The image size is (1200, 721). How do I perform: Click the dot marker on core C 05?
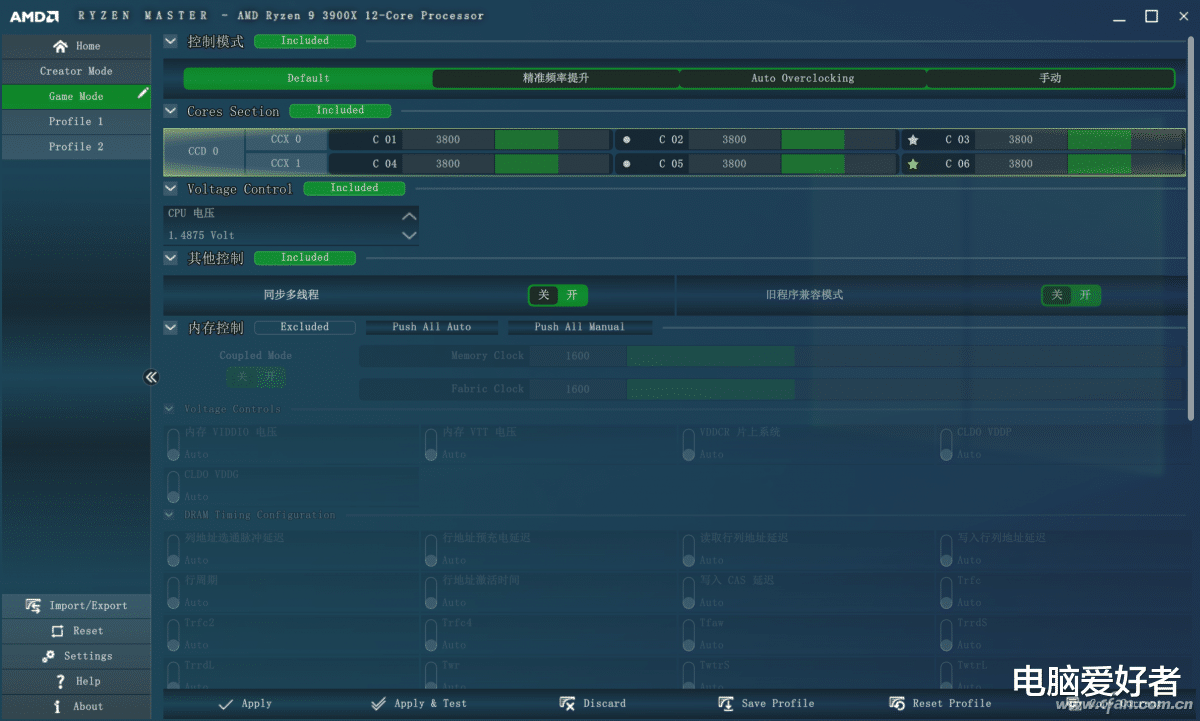pyautogui.click(x=627, y=164)
